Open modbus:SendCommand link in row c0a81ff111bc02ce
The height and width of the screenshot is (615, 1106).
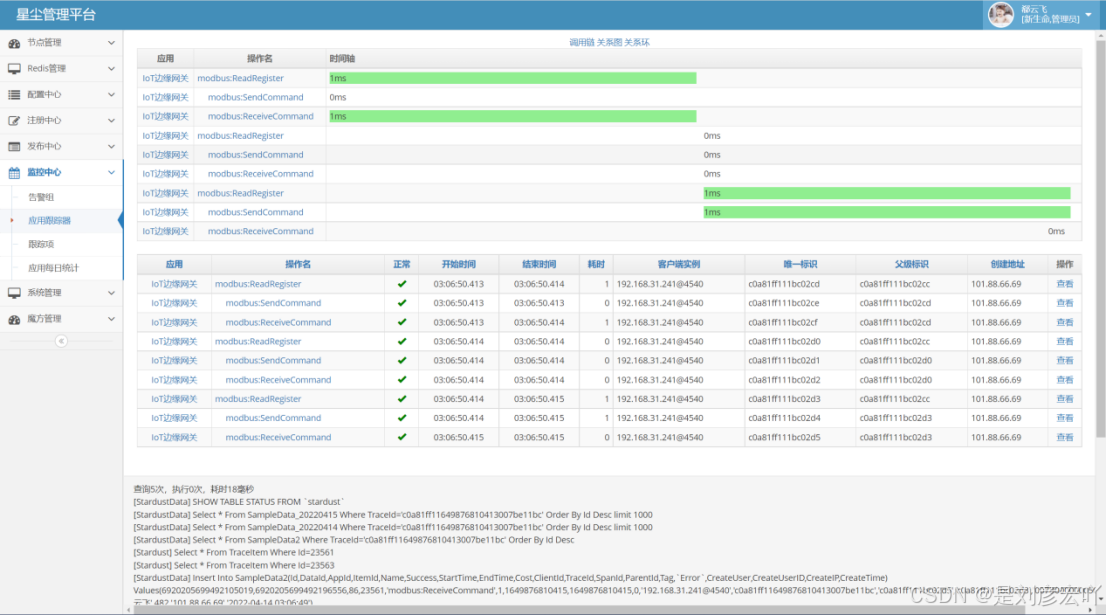(273, 303)
